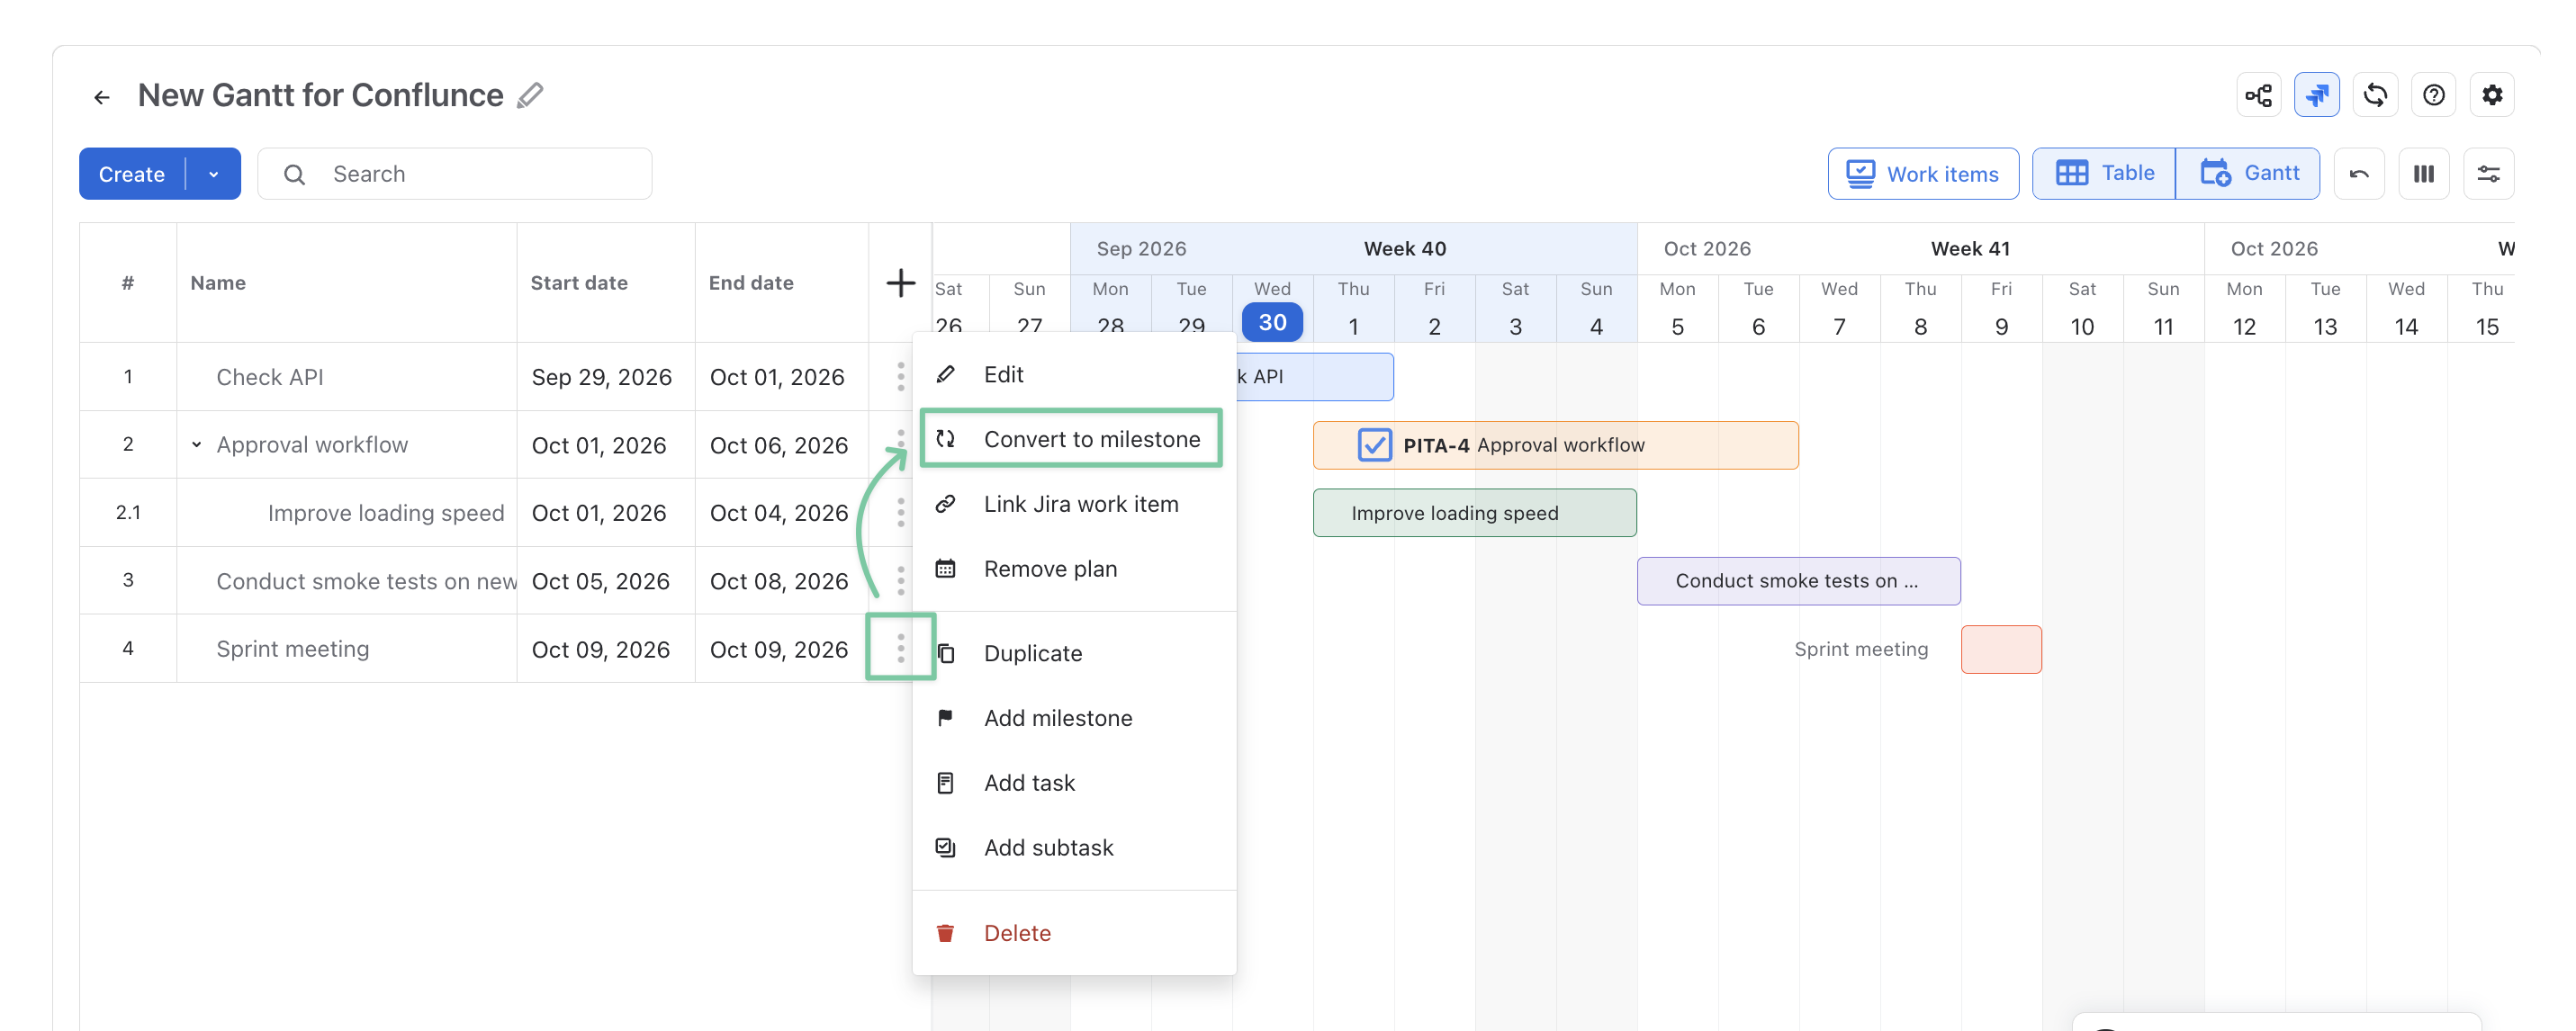2576x1031 pixels.
Task: Toggle the Table view
Action: click(x=2104, y=174)
